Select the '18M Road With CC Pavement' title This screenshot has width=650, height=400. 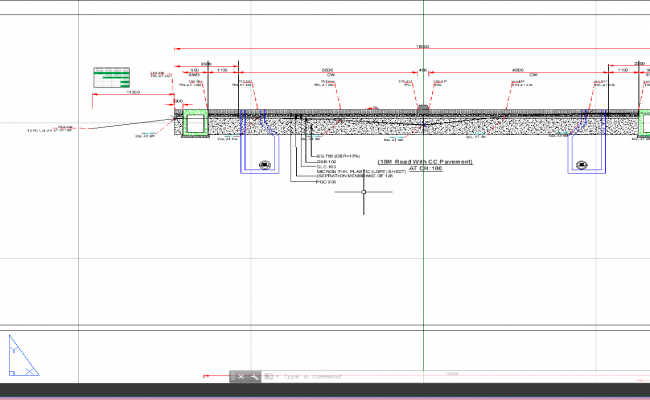(x=424, y=161)
